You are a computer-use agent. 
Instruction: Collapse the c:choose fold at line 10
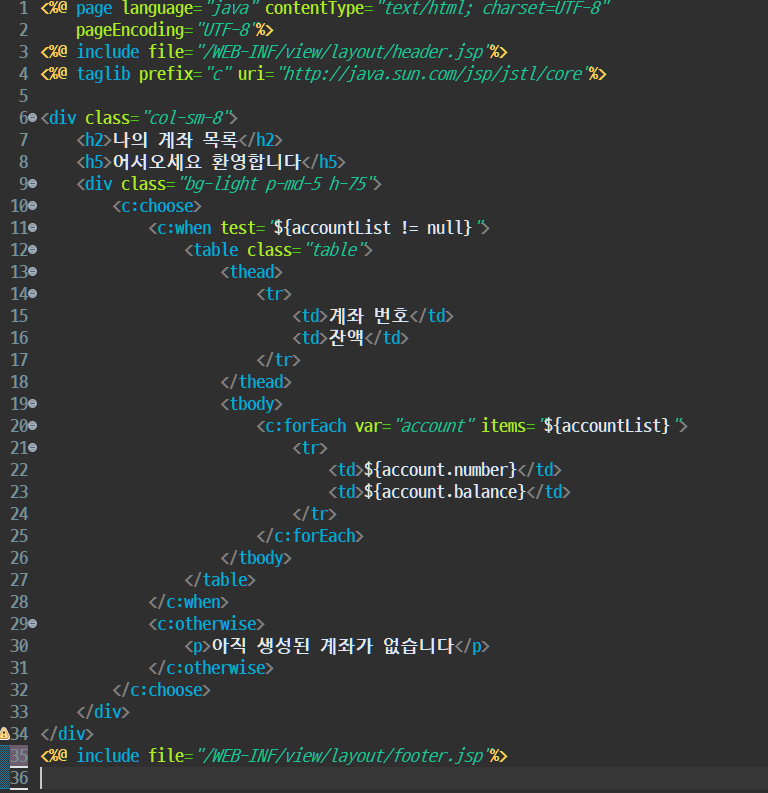click(x=33, y=205)
